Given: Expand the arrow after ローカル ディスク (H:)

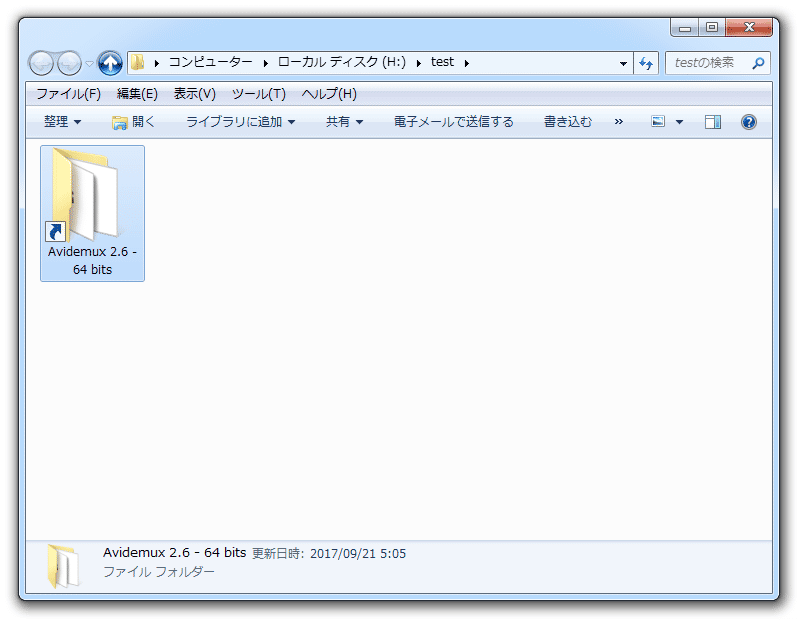Looking at the screenshot, I should (418, 63).
